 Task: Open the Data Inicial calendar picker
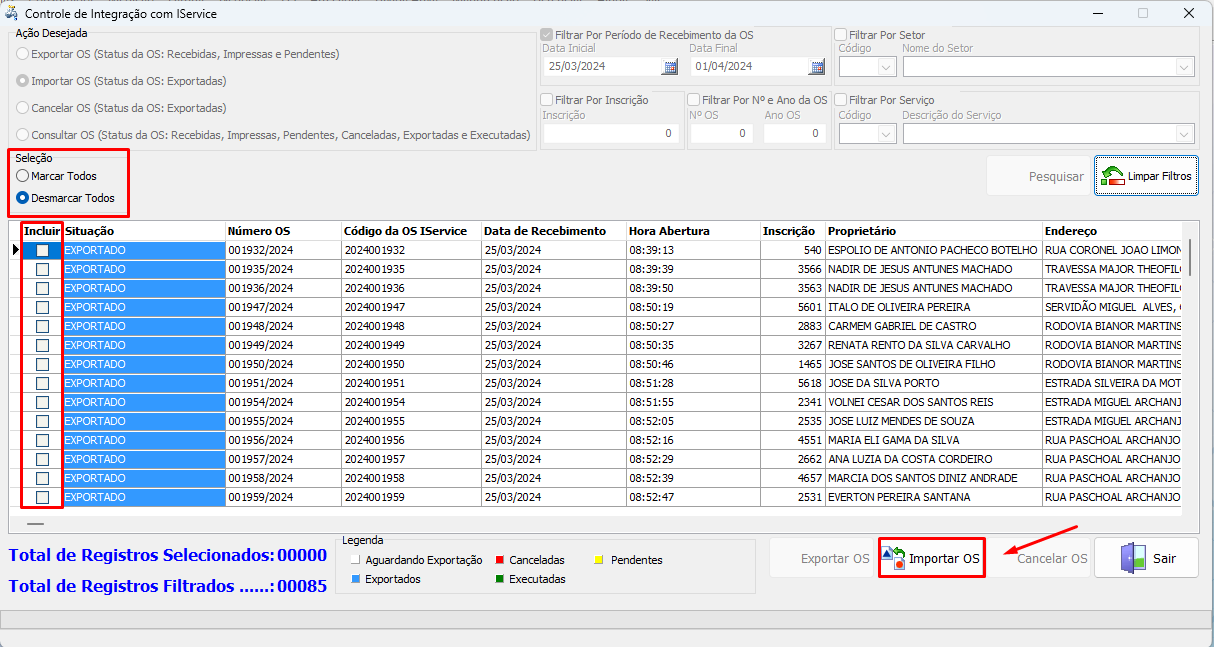click(x=670, y=67)
